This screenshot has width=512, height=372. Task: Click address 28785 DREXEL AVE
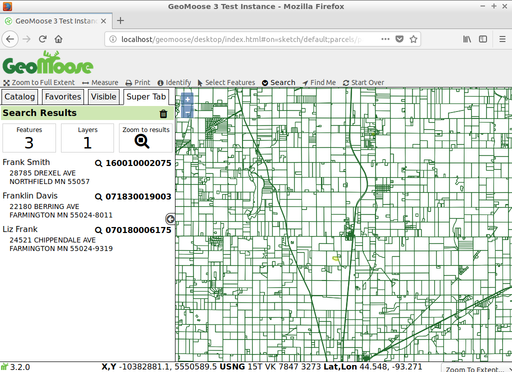coord(43,173)
